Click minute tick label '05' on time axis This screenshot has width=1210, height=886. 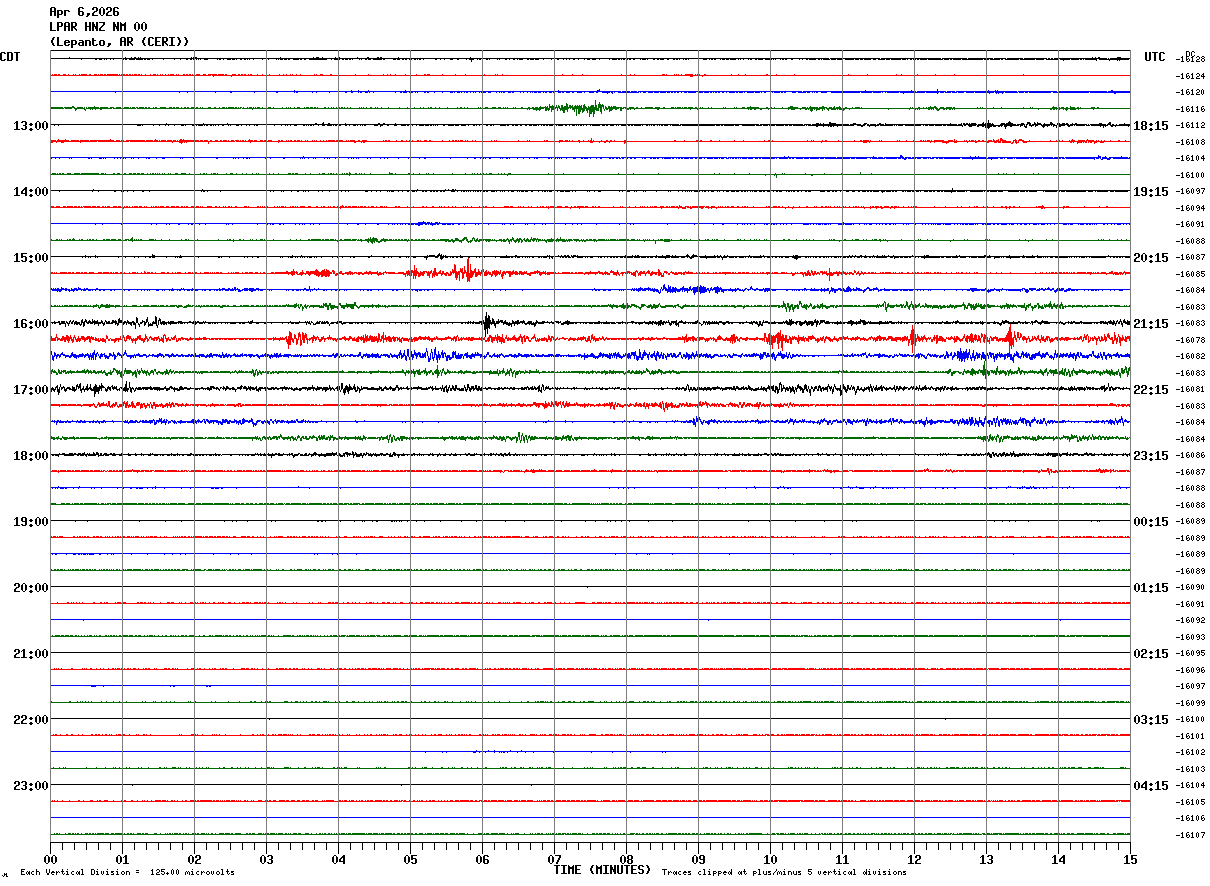point(410,860)
